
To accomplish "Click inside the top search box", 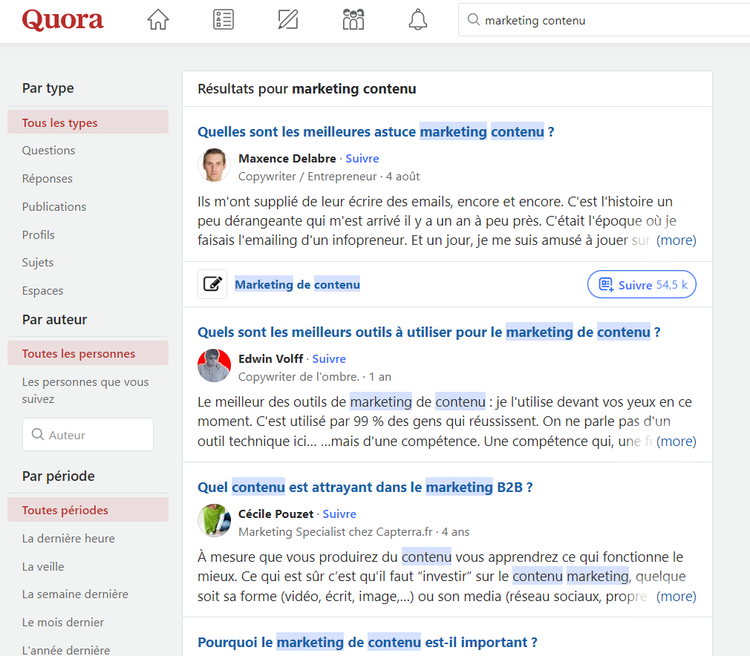I will click(604, 20).
